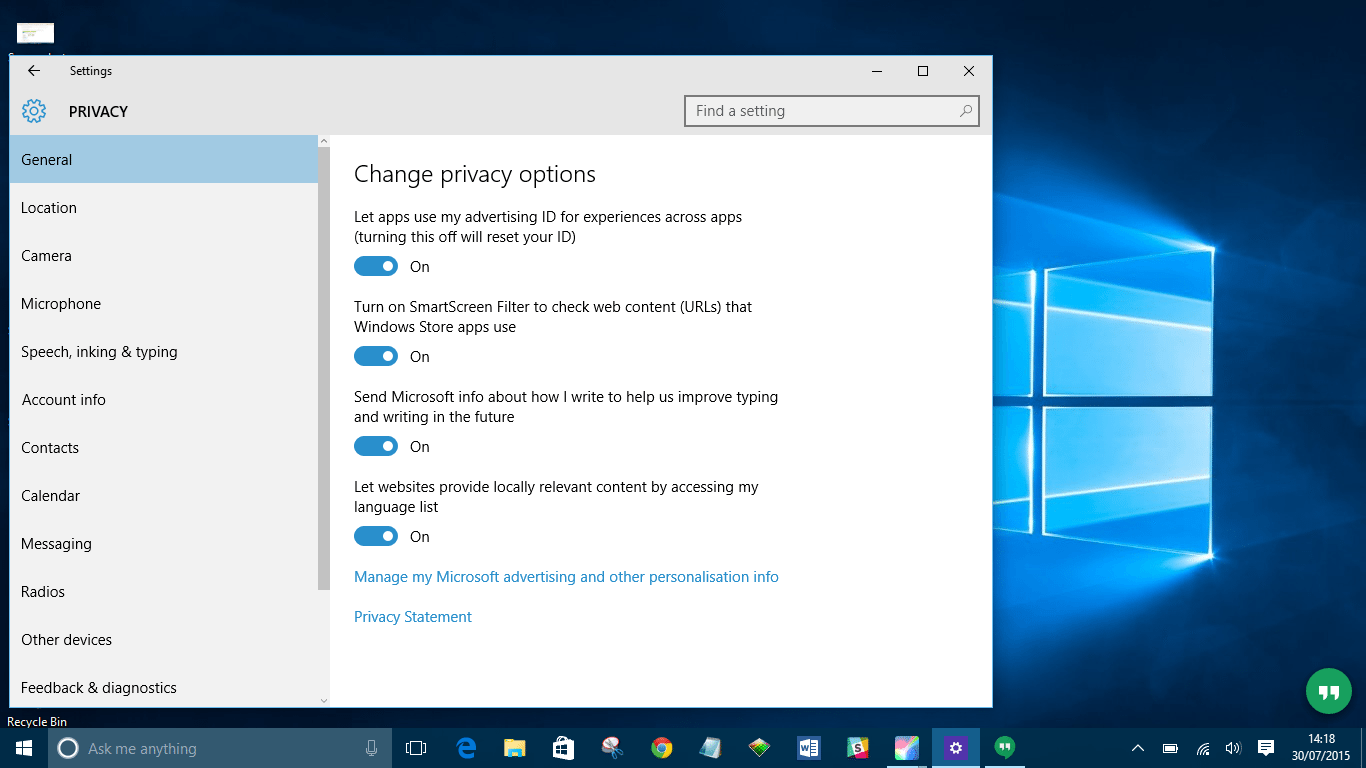The width and height of the screenshot is (1366, 768).
Task: Show hidden system tray icons chevron
Action: [x=1137, y=748]
